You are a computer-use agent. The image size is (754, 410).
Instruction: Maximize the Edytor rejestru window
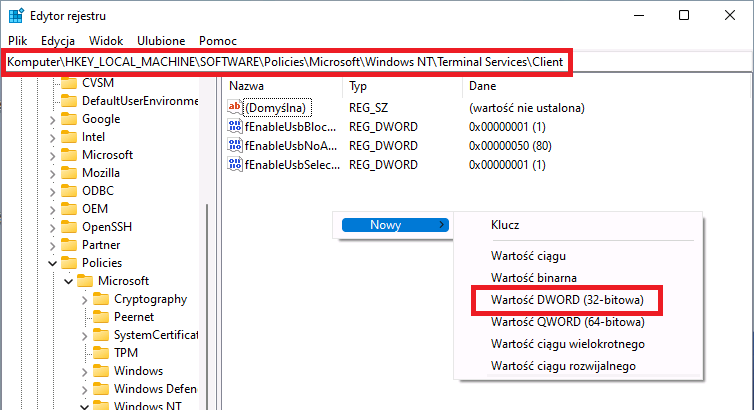coord(684,15)
